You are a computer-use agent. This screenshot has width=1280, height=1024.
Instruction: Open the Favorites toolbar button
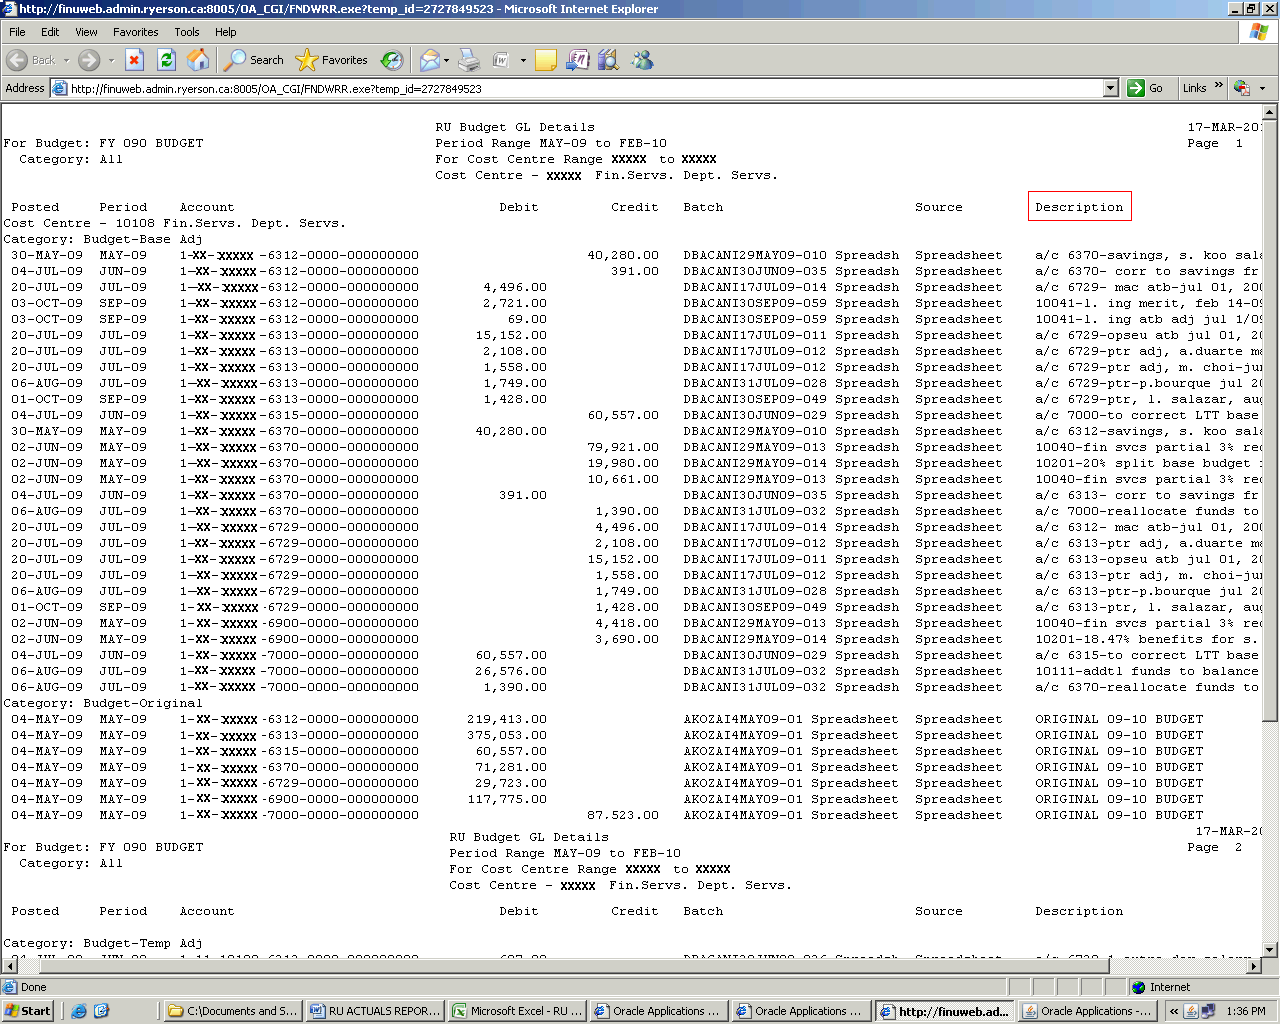click(x=332, y=60)
